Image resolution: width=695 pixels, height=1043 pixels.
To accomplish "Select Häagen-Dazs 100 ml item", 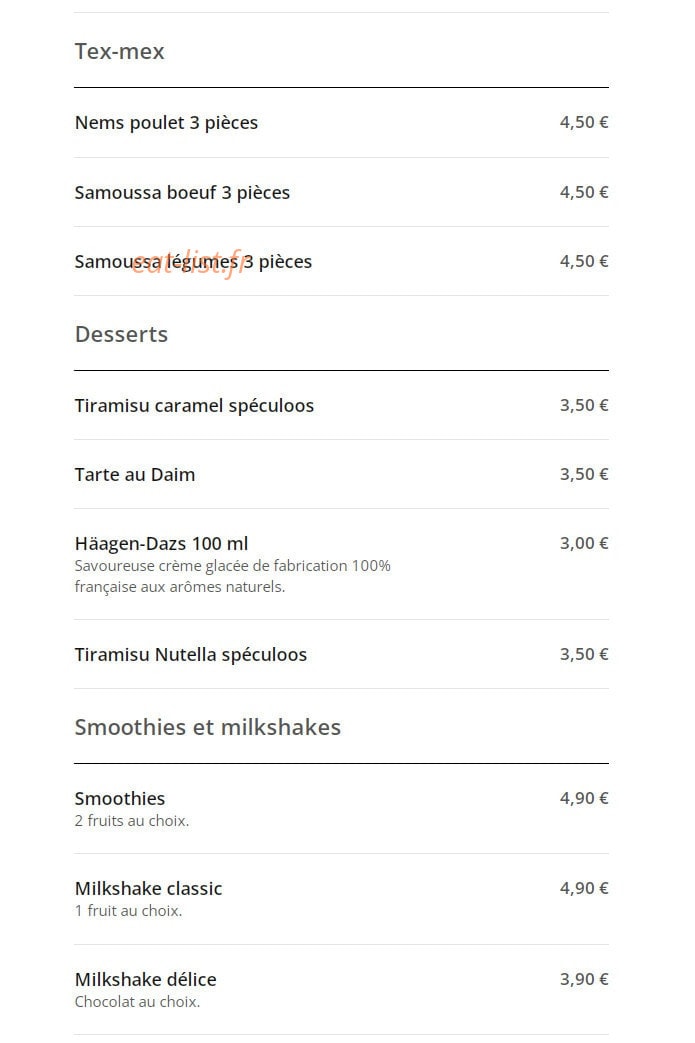I will (x=341, y=564).
